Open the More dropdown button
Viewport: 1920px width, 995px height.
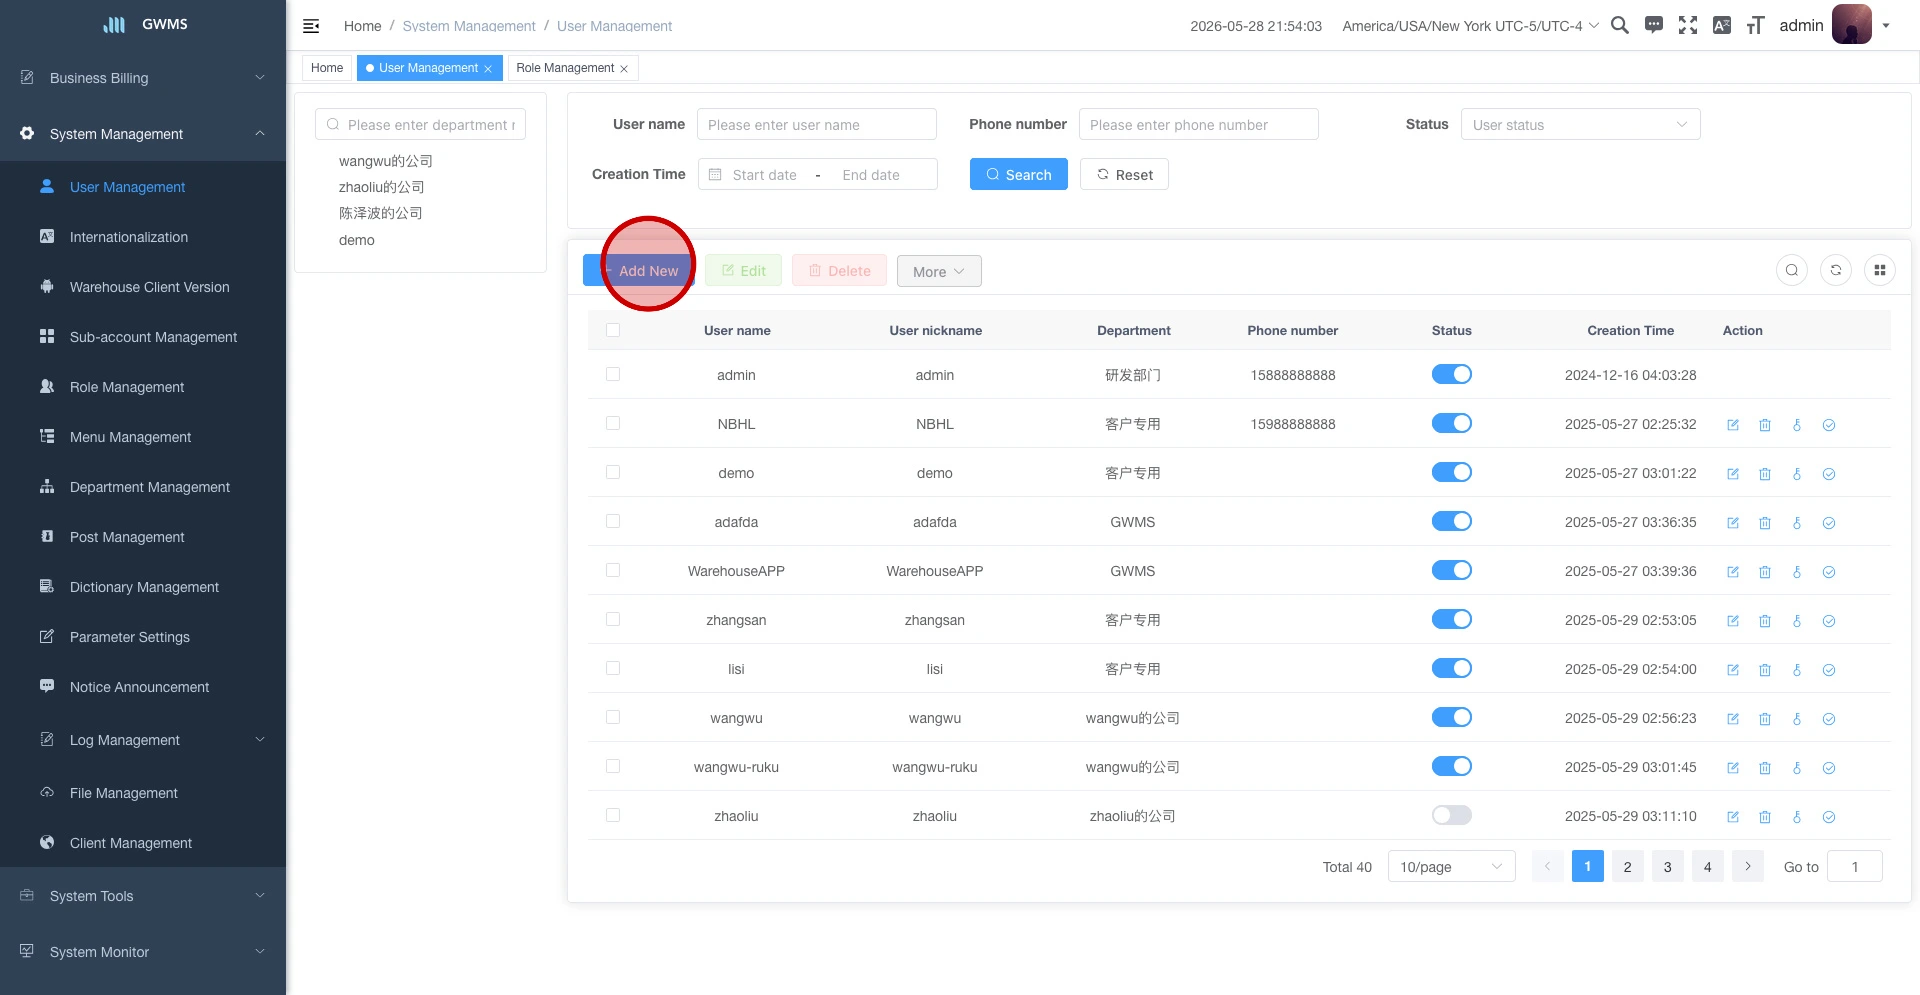939,271
